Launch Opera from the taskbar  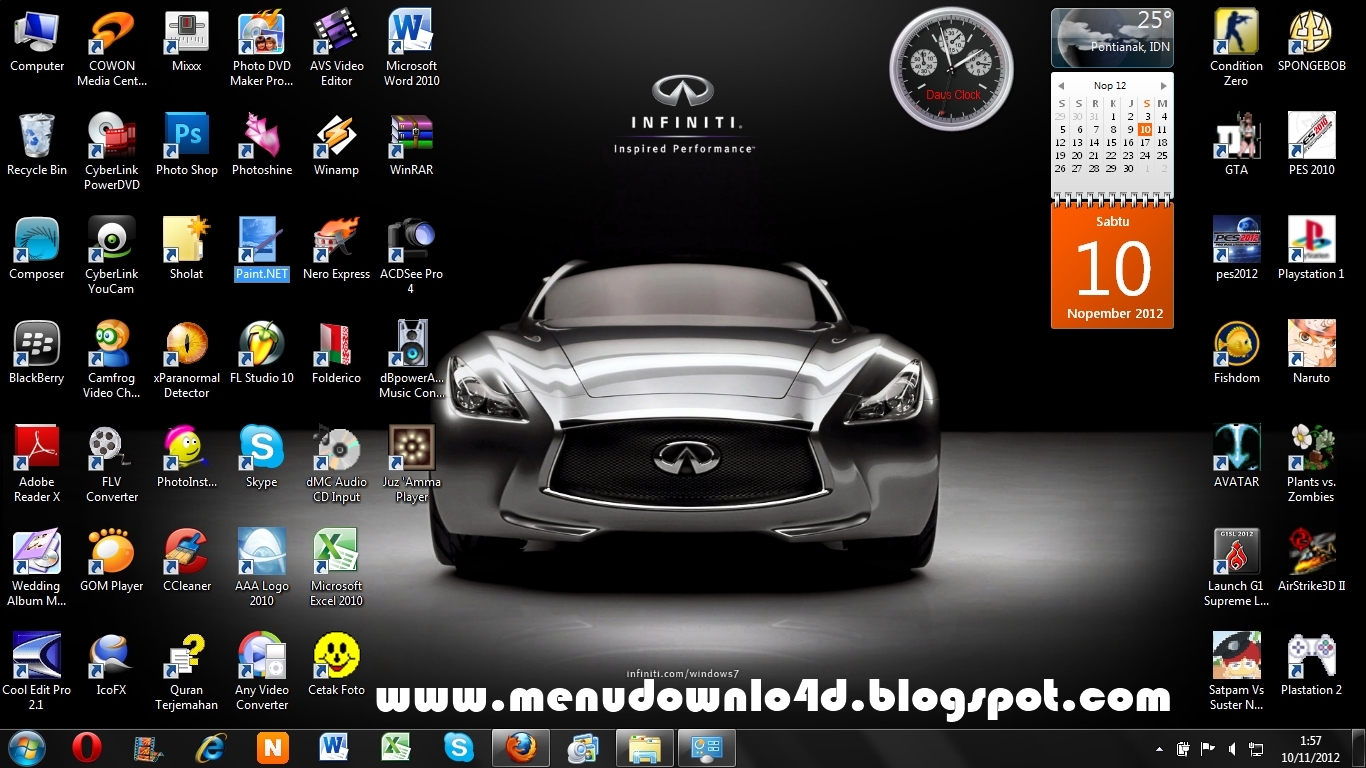[x=87, y=747]
